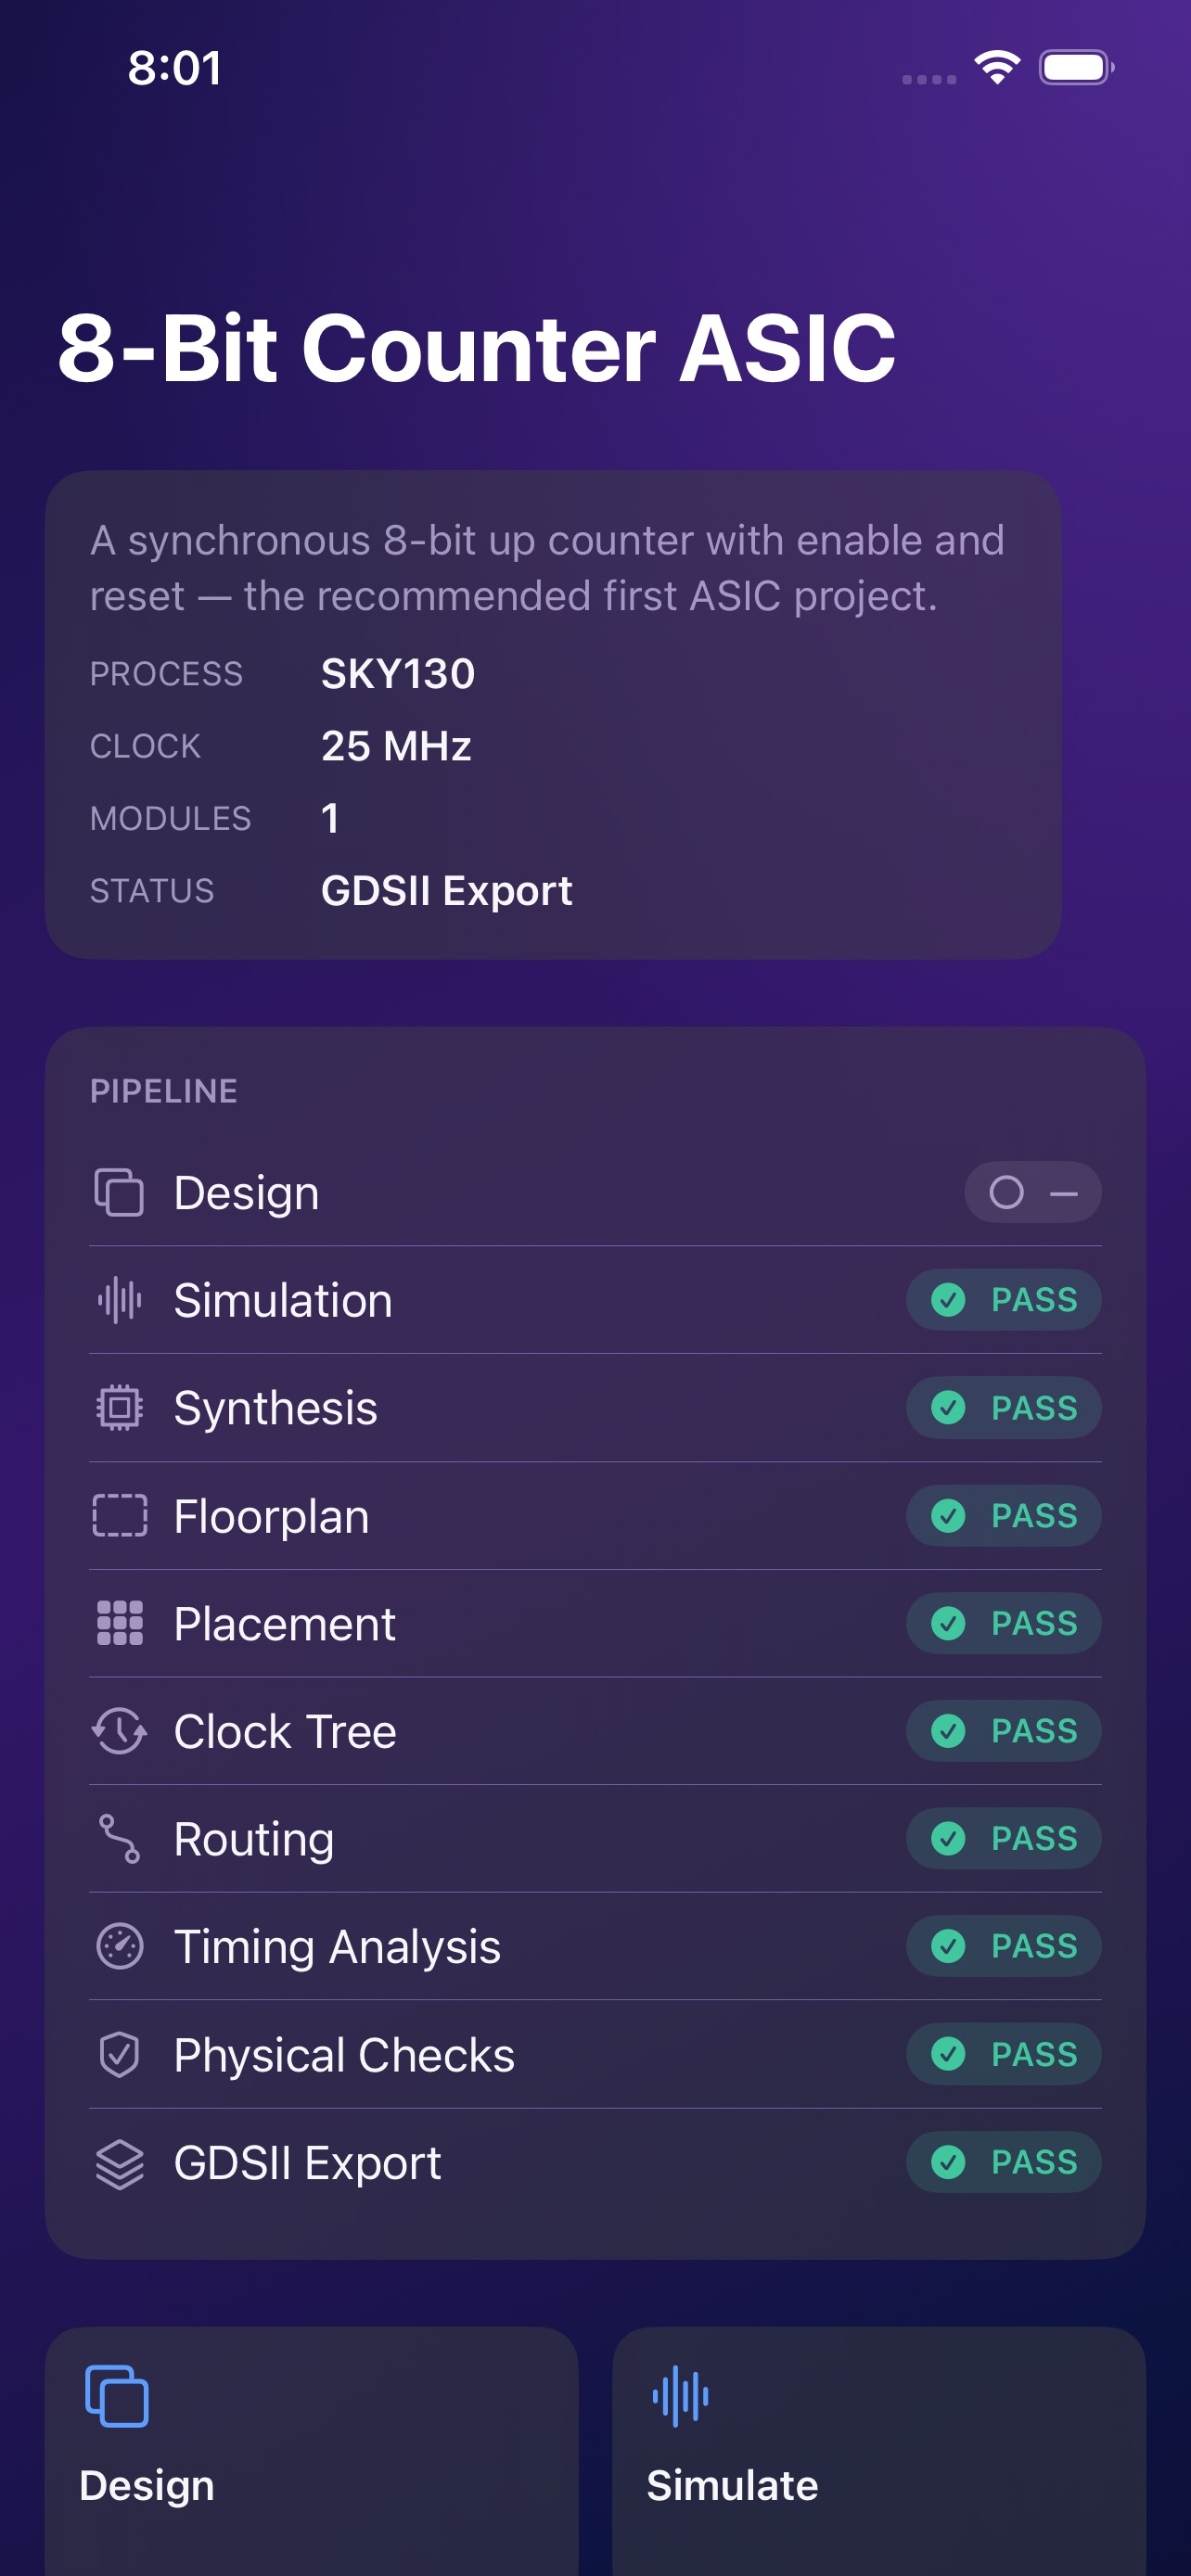Tap the Simulation PASS badge
The image size is (1191, 2576).
pos(1004,1300)
